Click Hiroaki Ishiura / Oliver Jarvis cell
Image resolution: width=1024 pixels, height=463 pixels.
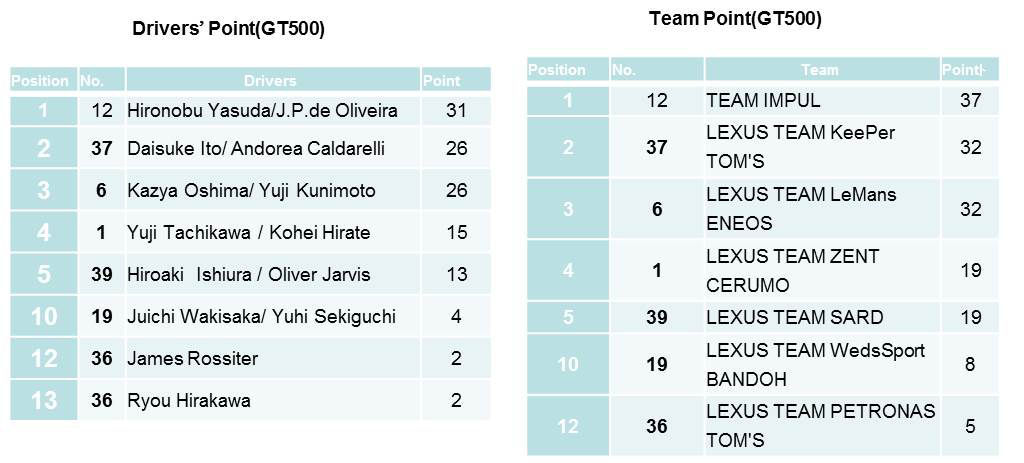point(248,274)
